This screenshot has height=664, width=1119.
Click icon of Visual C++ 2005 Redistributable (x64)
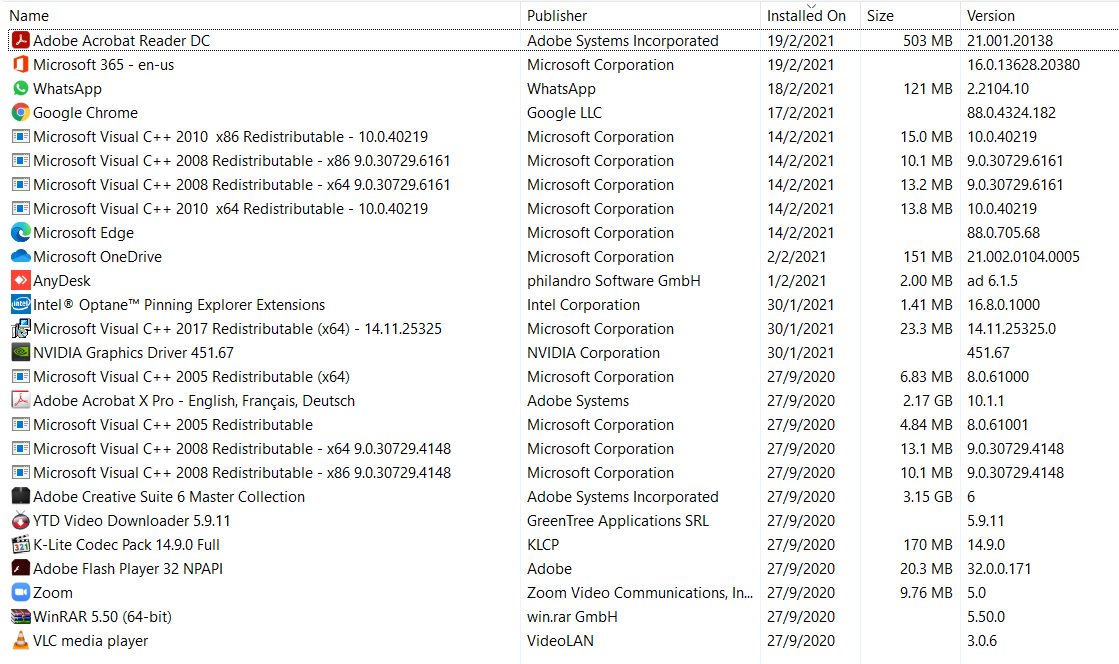(21, 376)
